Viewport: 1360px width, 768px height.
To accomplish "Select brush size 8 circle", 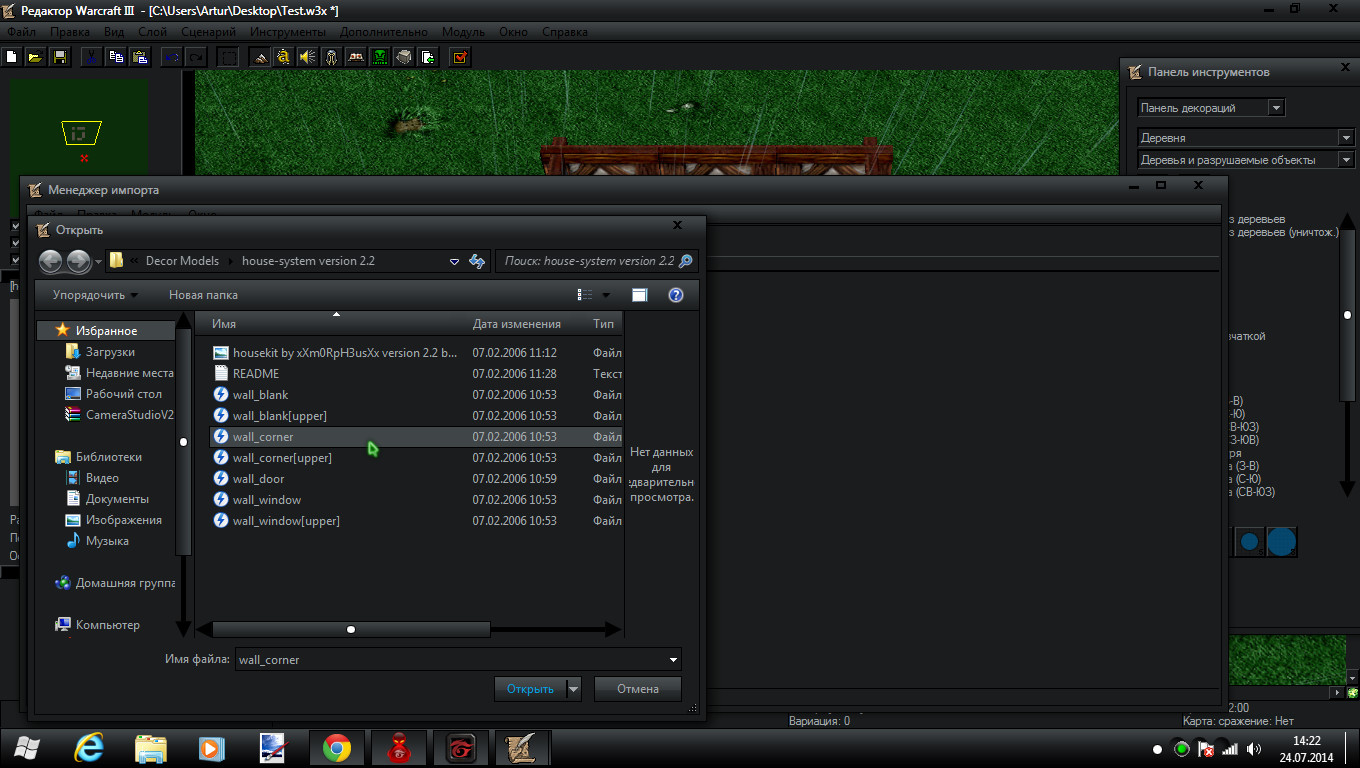I will point(1281,542).
